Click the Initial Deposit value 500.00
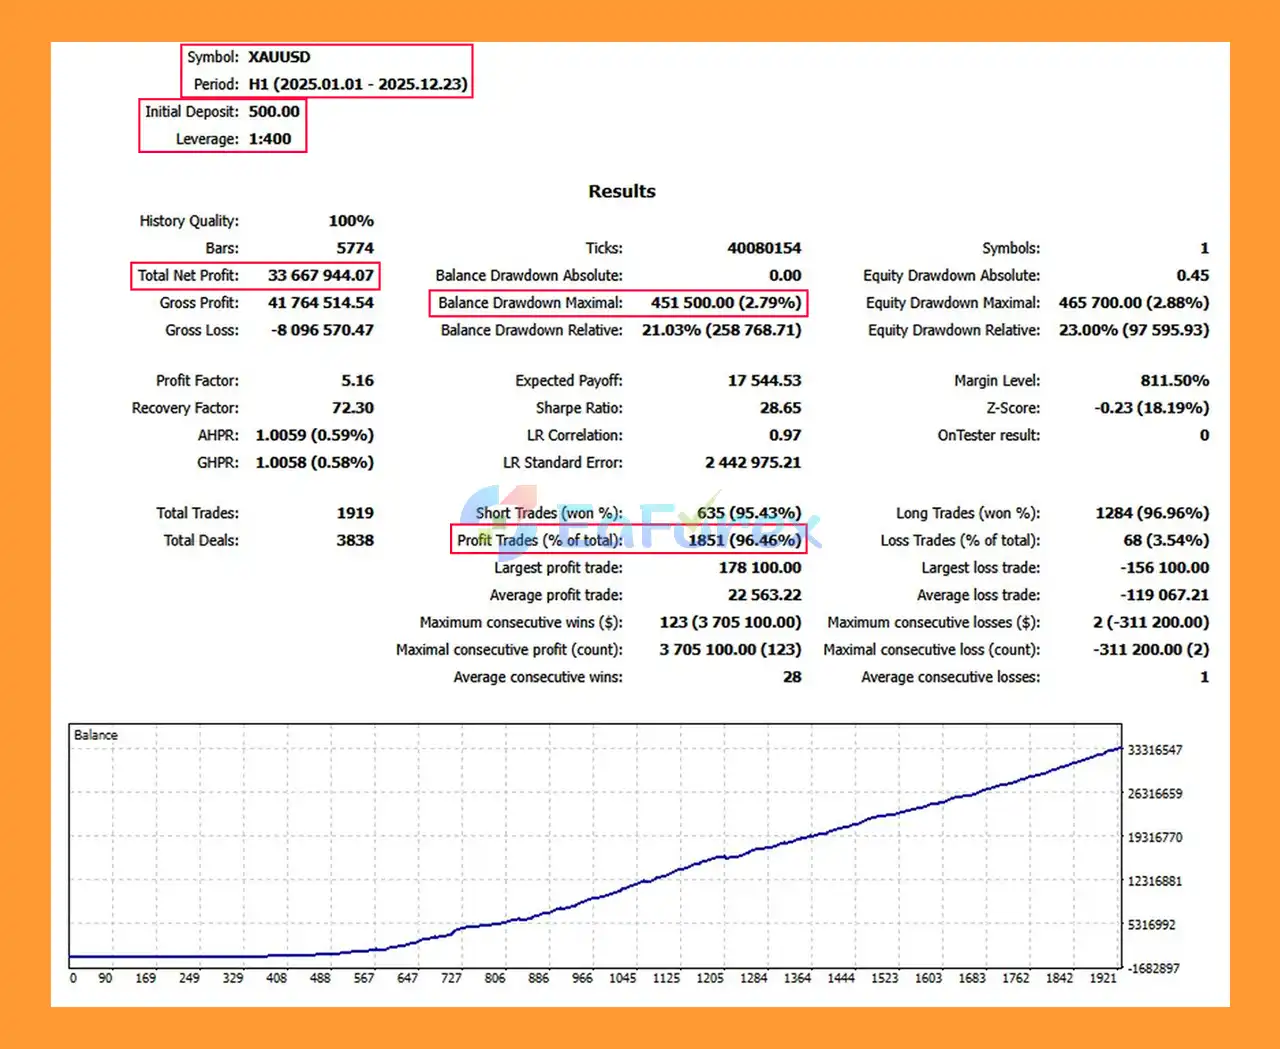The image size is (1280, 1049). pyautogui.click(x=274, y=112)
